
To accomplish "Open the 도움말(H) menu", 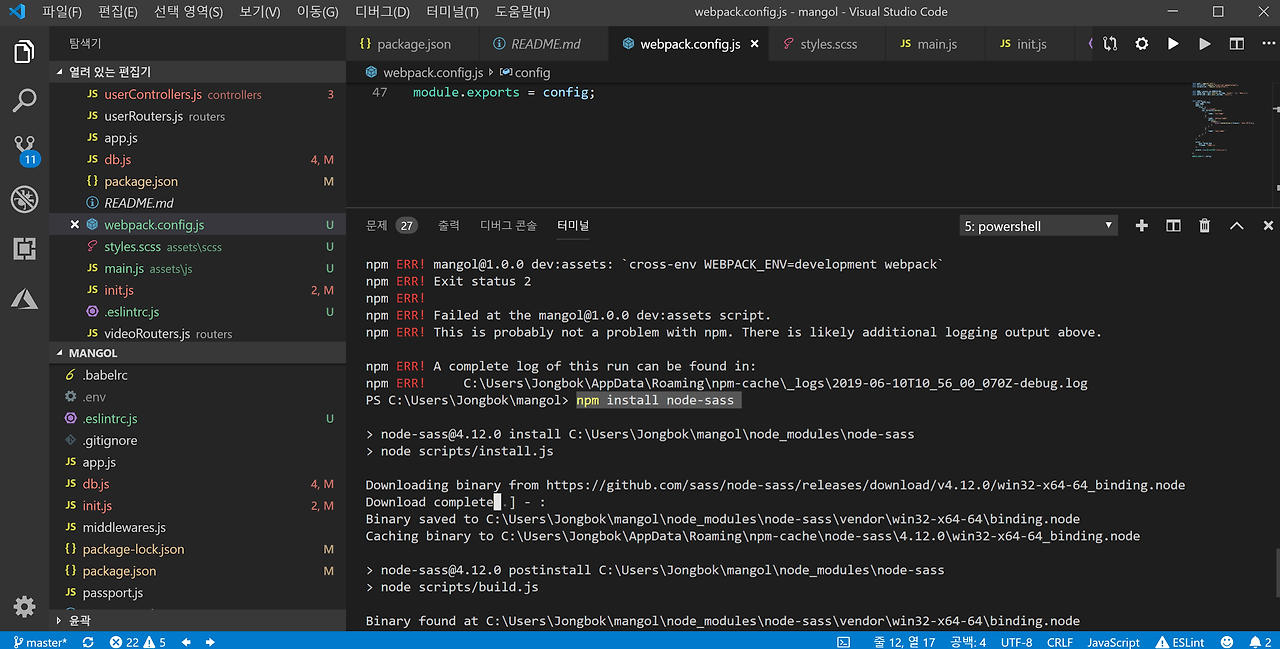I will click(x=522, y=12).
